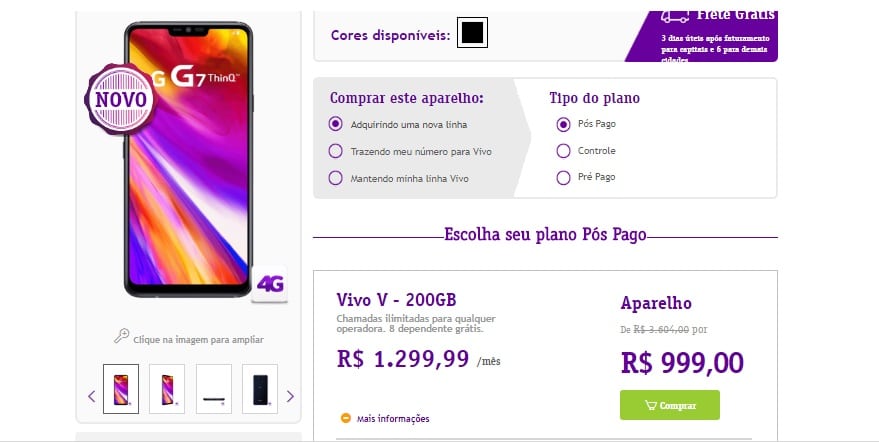
Task: Pick the black color swatch
Action: 472,33
